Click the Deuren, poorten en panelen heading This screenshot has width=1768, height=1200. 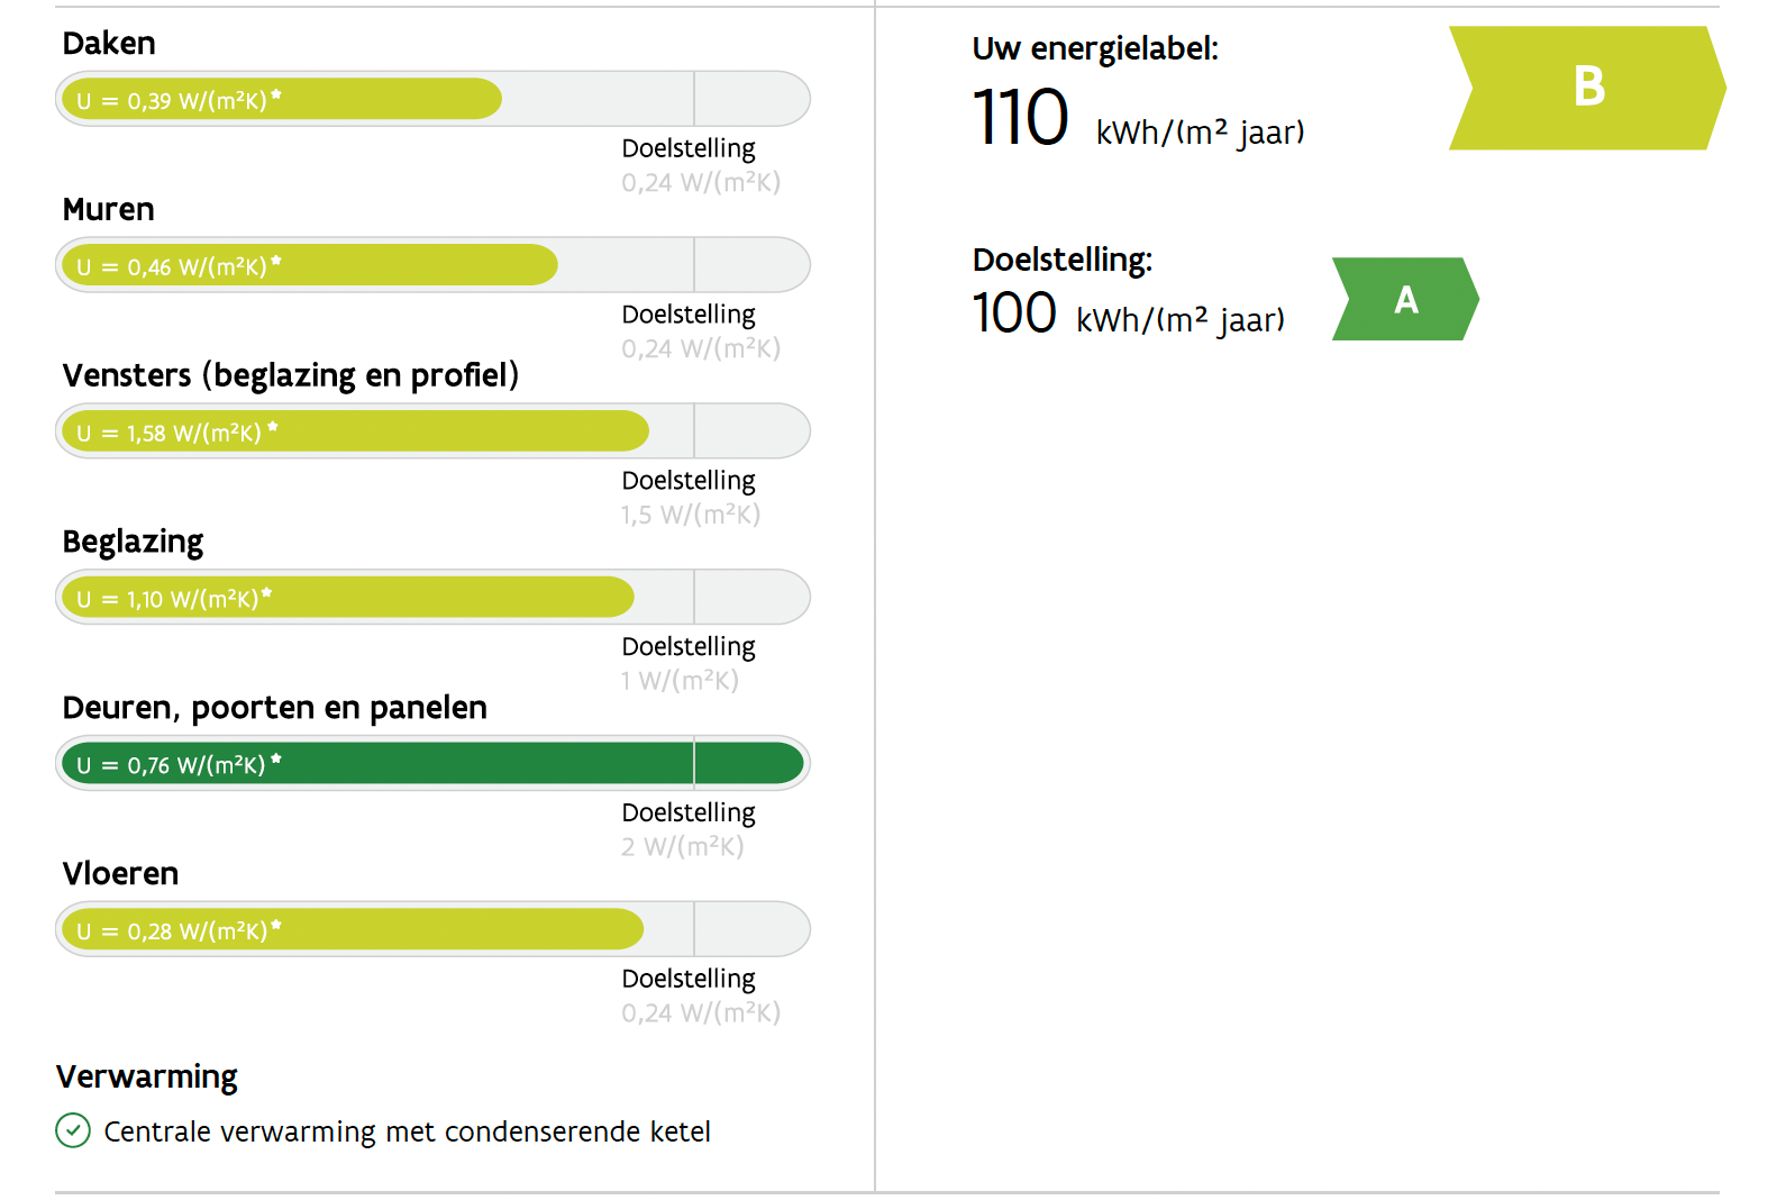(275, 708)
